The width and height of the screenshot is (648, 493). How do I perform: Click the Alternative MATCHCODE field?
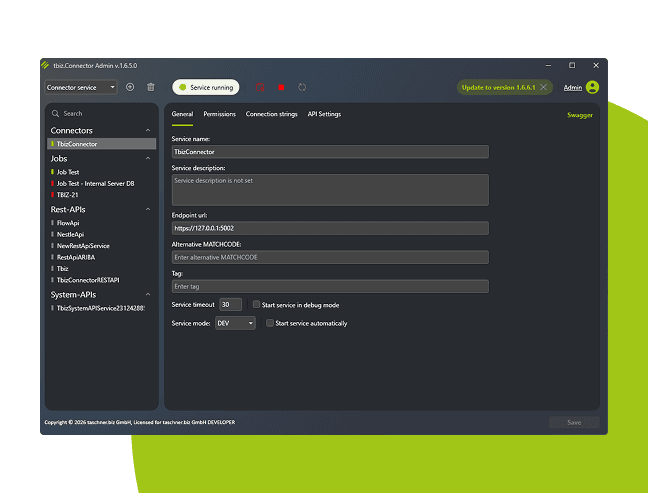(x=330, y=257)
